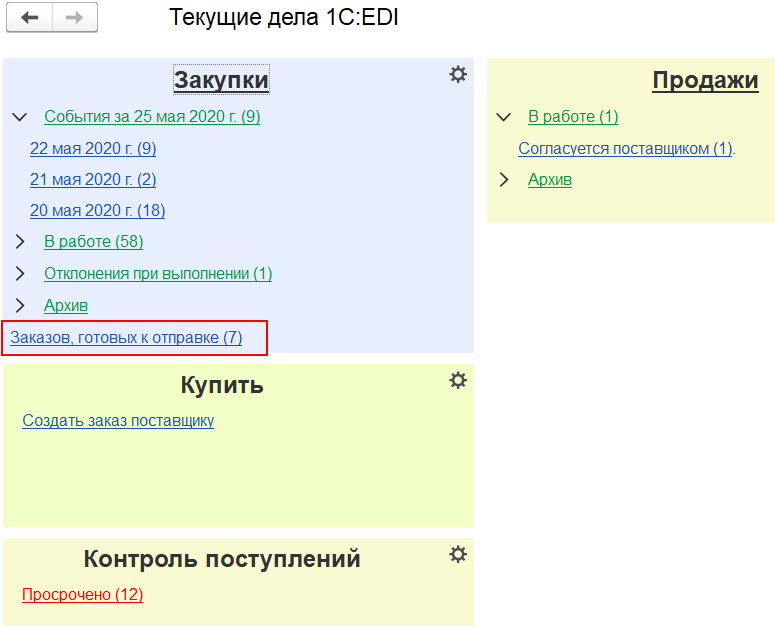Expand the Архив group in Продажи
The height and width of the screenshot is (626, 775).
pos(504,179)
